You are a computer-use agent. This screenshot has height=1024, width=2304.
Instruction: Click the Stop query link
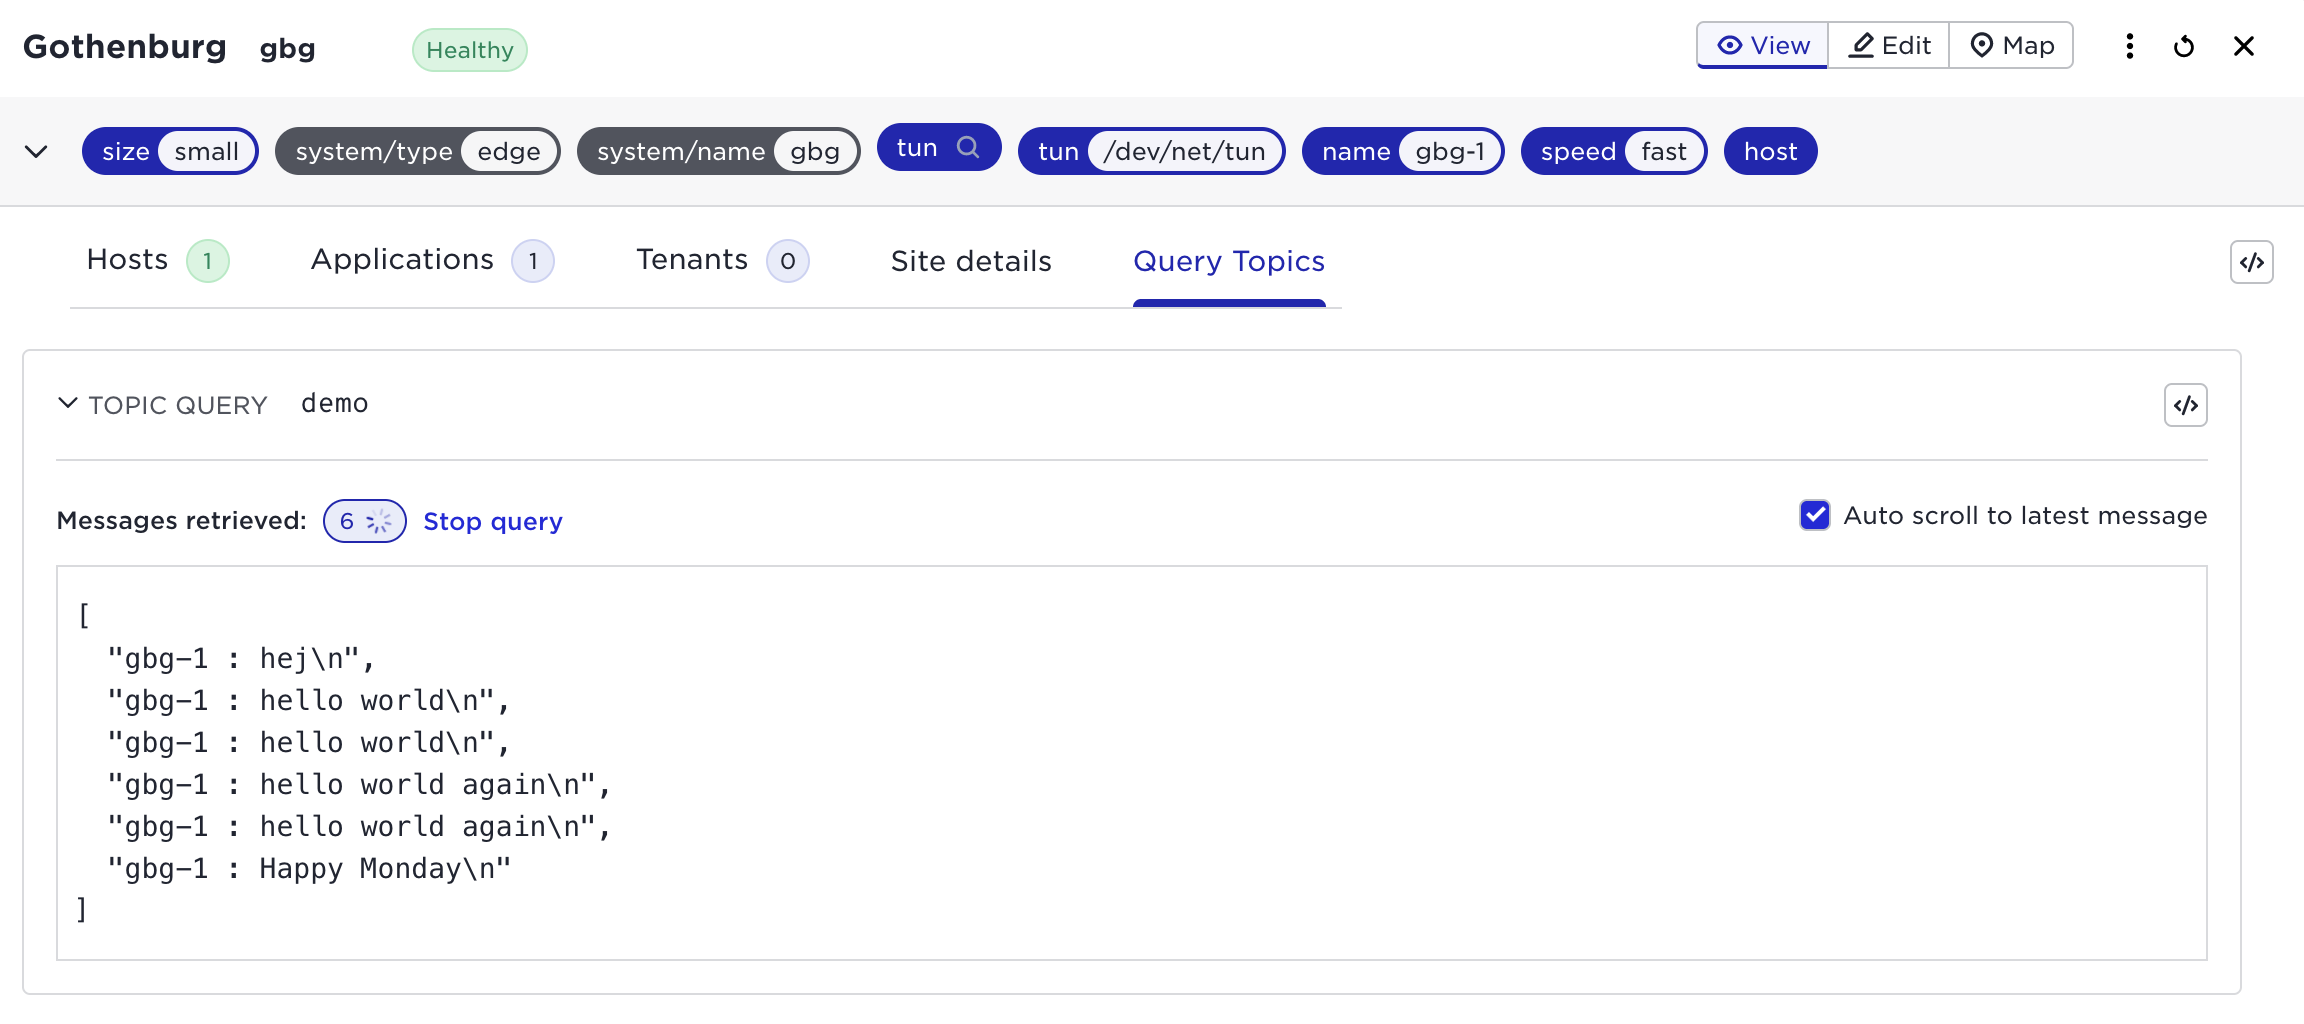[x=492, y=521]
